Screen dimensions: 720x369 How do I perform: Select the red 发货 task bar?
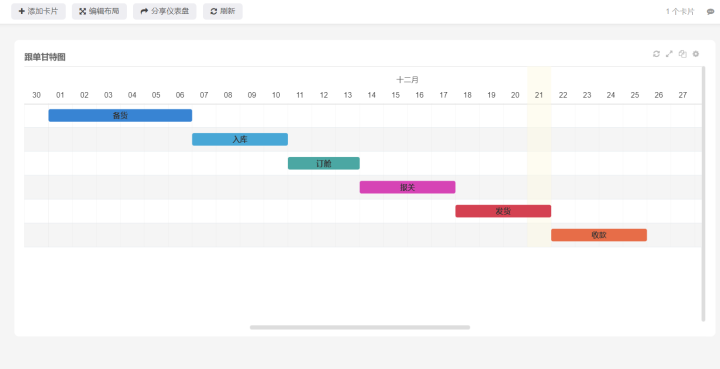[503, 211]
